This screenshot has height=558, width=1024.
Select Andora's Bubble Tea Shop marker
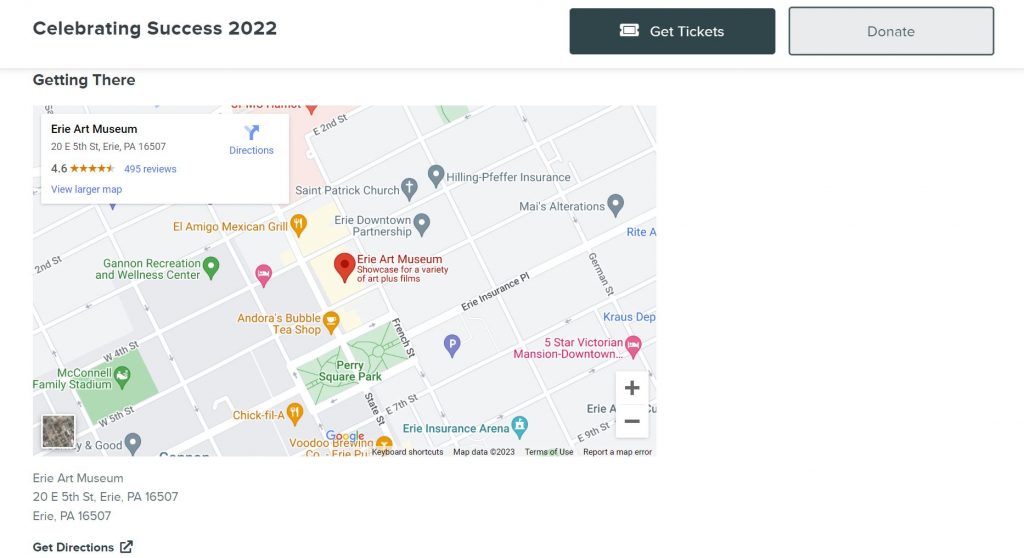(331, 320)
